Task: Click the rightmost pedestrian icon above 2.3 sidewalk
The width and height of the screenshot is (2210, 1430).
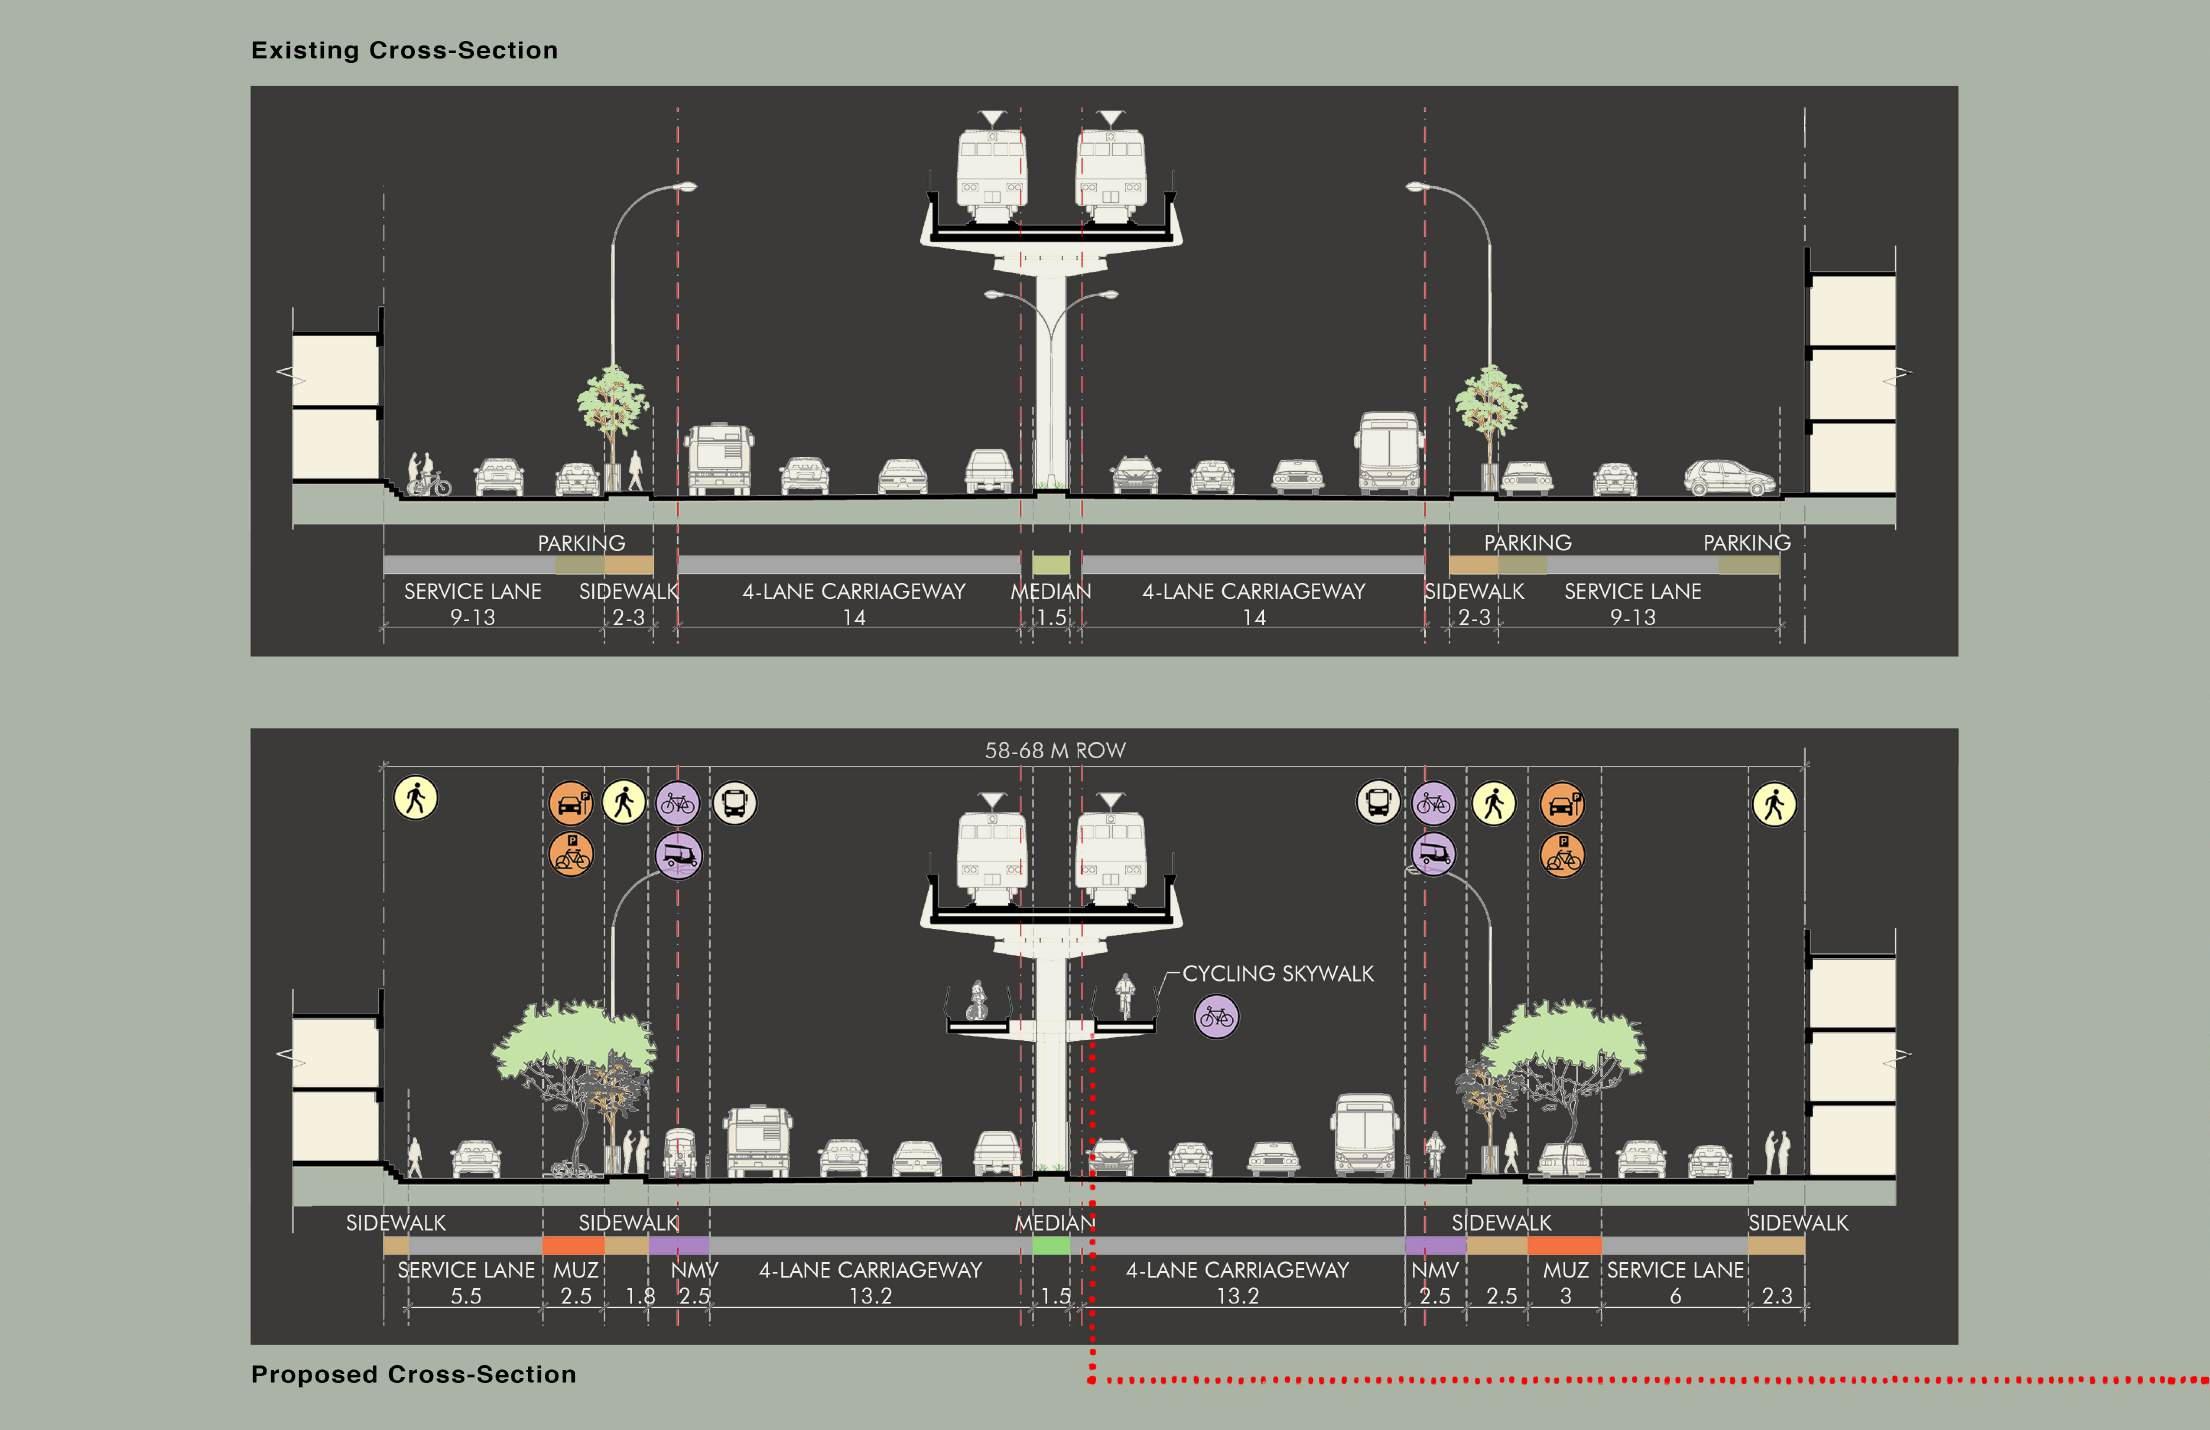Action: tap(1774, 804)
